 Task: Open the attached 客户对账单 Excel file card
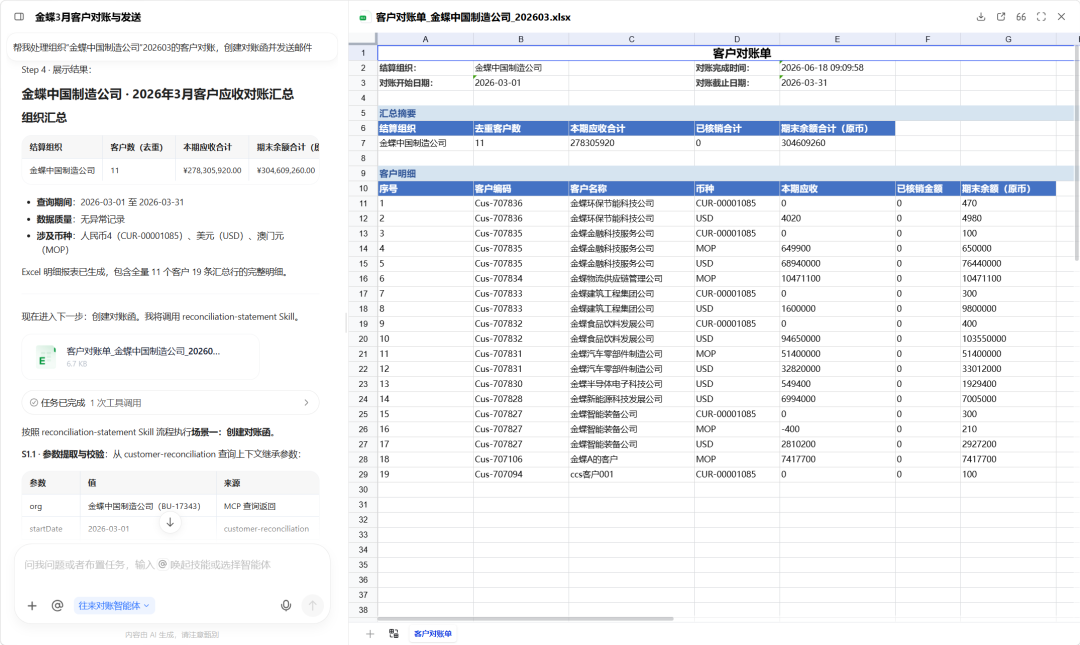coord(141,356)
